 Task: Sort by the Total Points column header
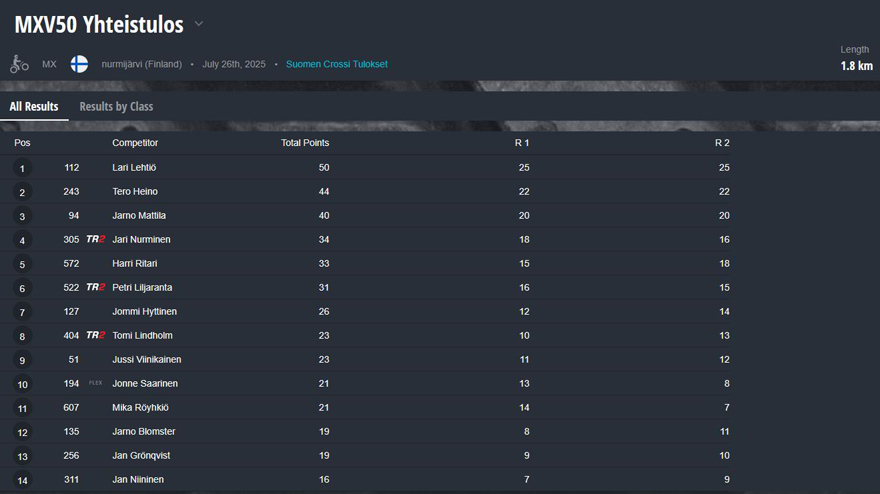point(305,143)
